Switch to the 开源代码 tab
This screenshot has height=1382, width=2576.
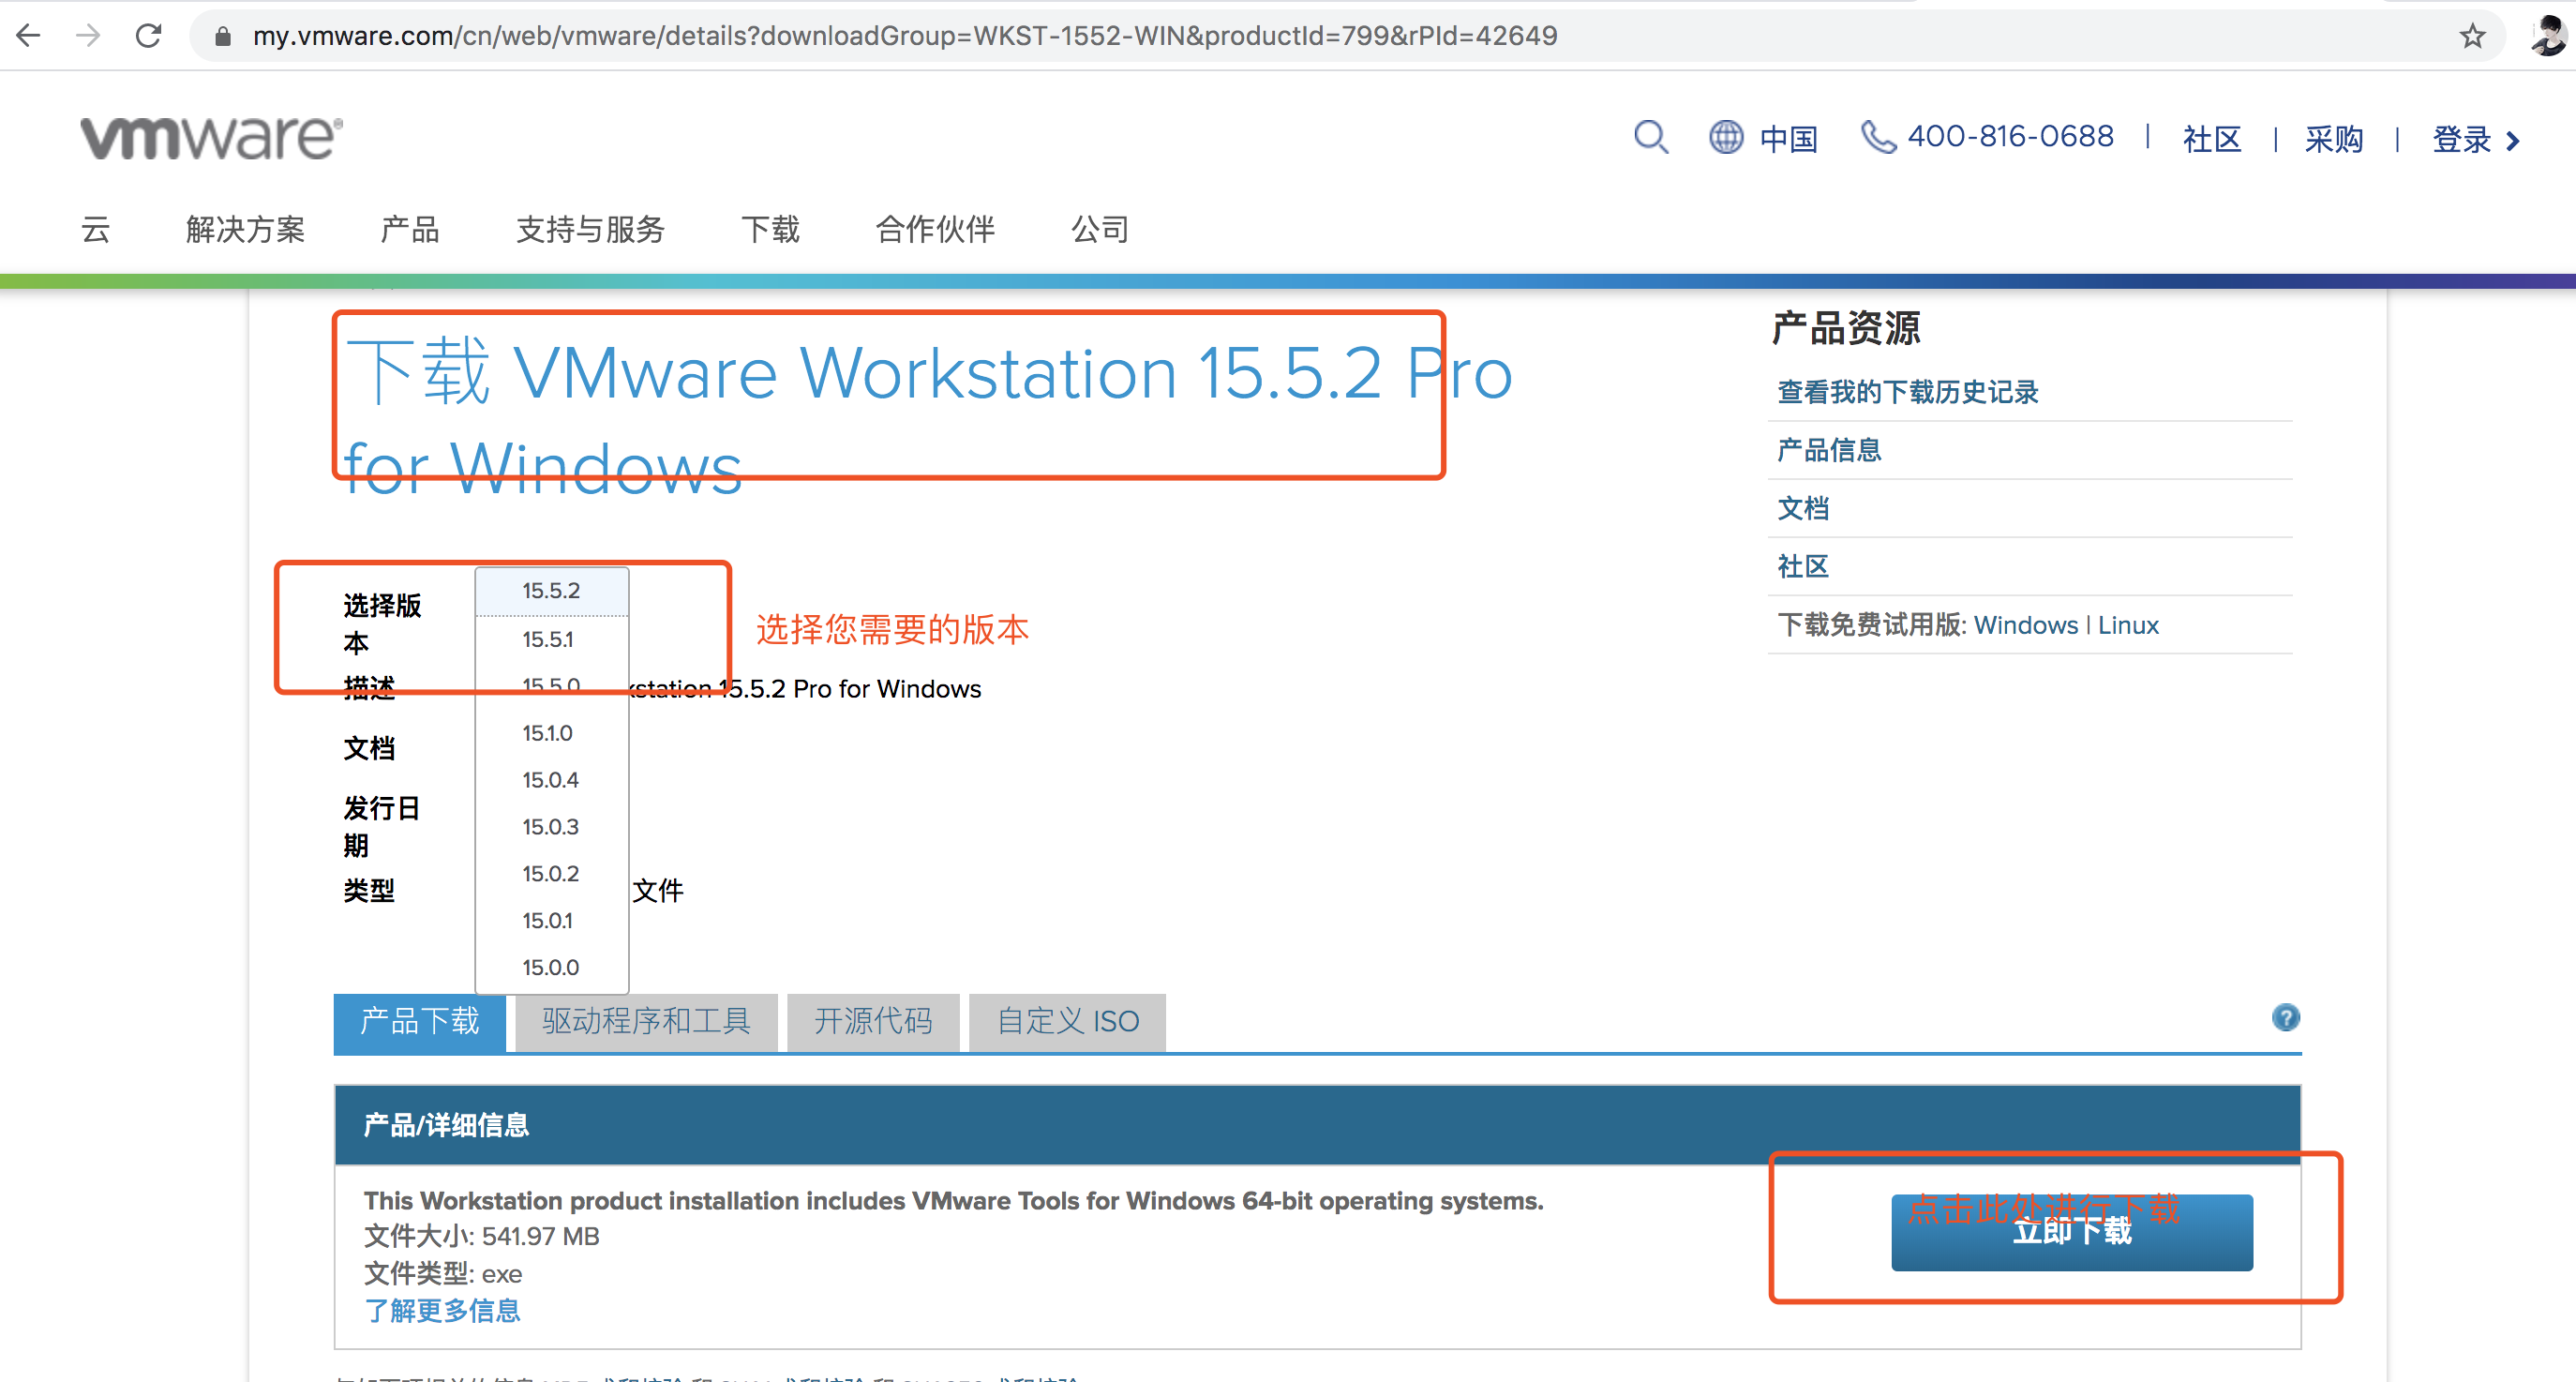pos(873,1022)
